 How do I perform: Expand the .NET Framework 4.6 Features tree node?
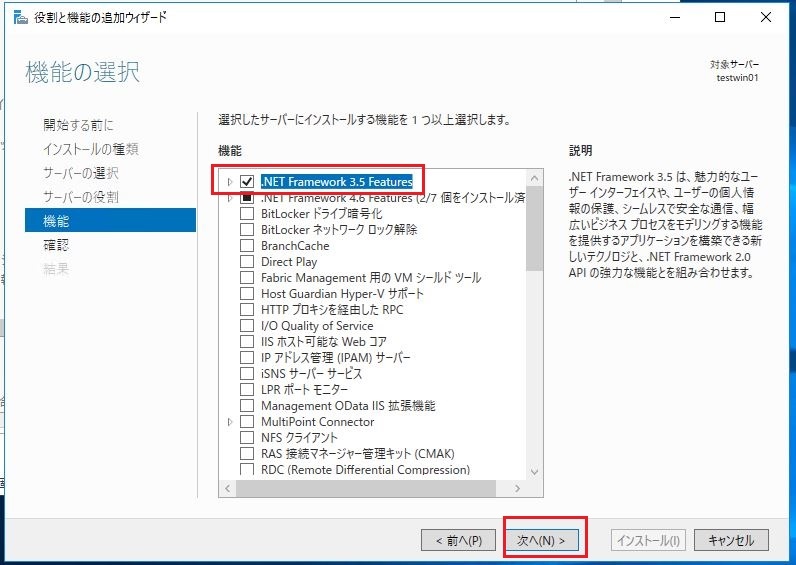coord(229,197)
